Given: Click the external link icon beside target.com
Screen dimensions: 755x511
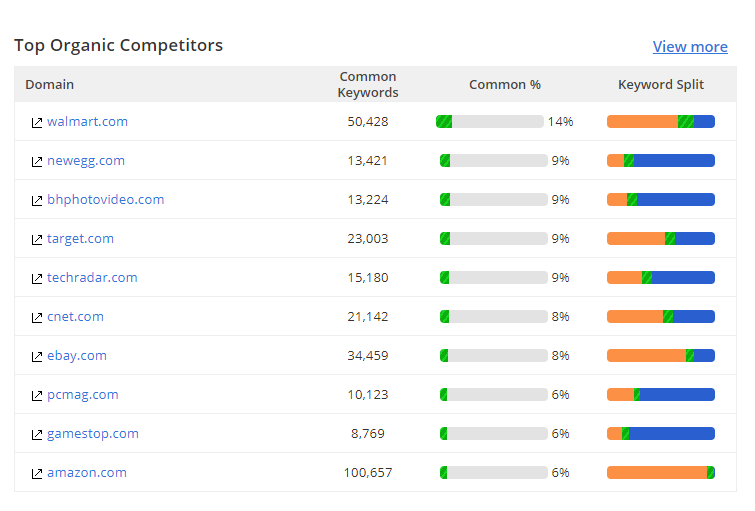Looking at the screenshot, I should point(37,240).
